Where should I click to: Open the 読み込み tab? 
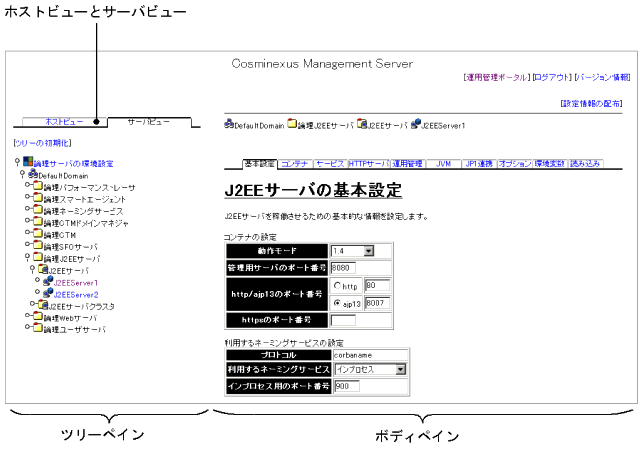pyautogui.click(x=585, y=164)
